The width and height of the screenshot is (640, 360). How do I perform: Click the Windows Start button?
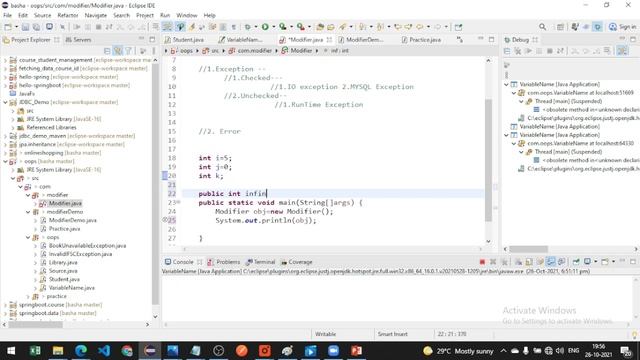11,351
